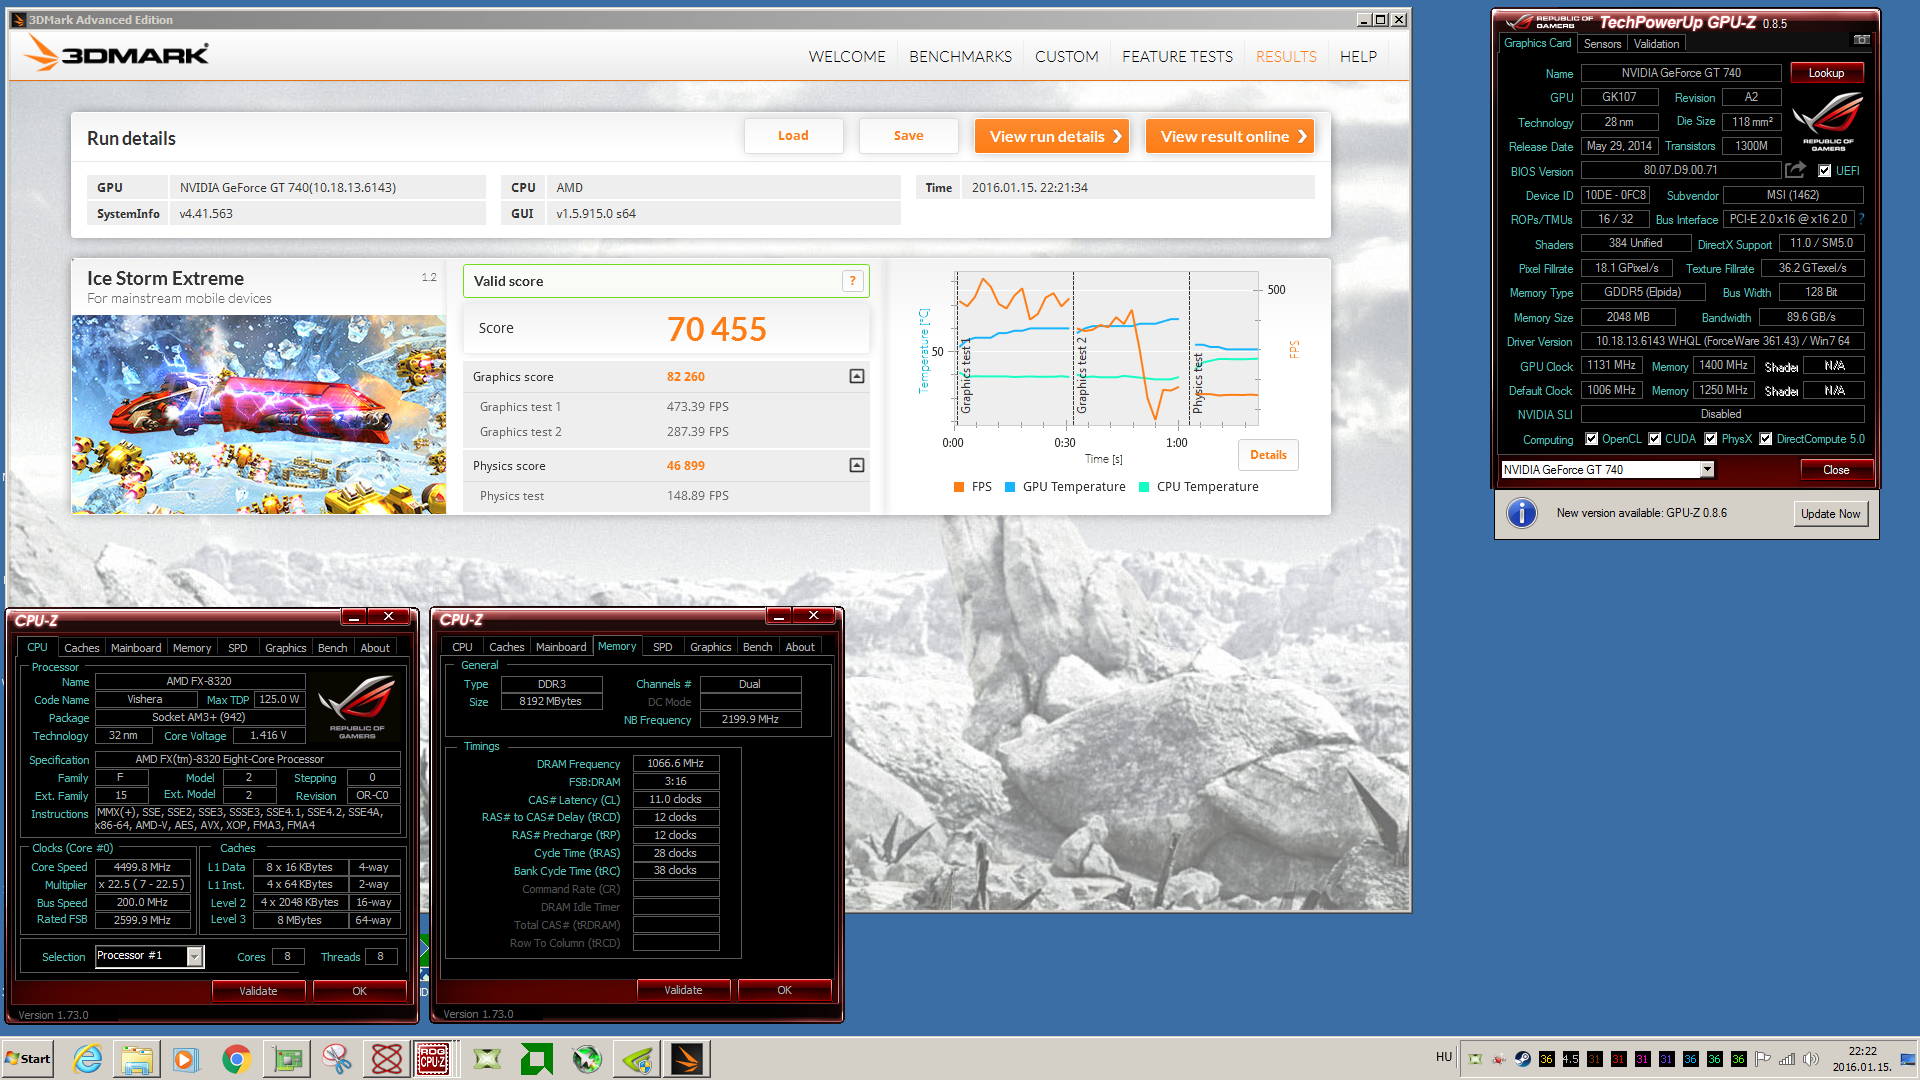This screenshot has height=1080, width=1920.
Task: Click the GPU-Z screenshot camera icon
Action: point(1862,40)
